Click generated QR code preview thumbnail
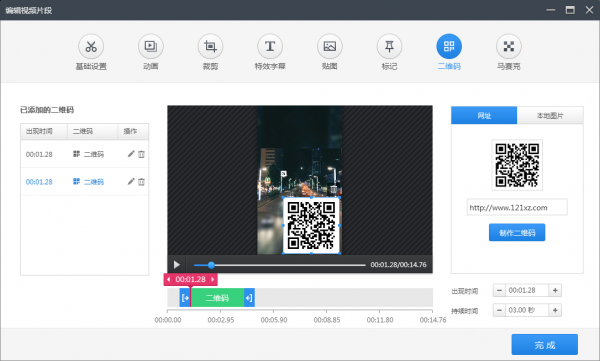 coord(517,165)
